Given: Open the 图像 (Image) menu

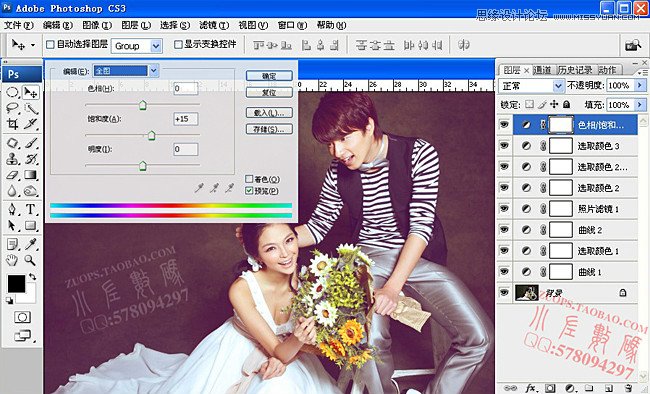Looking at the screenshot, I should [x=97, y=25].
